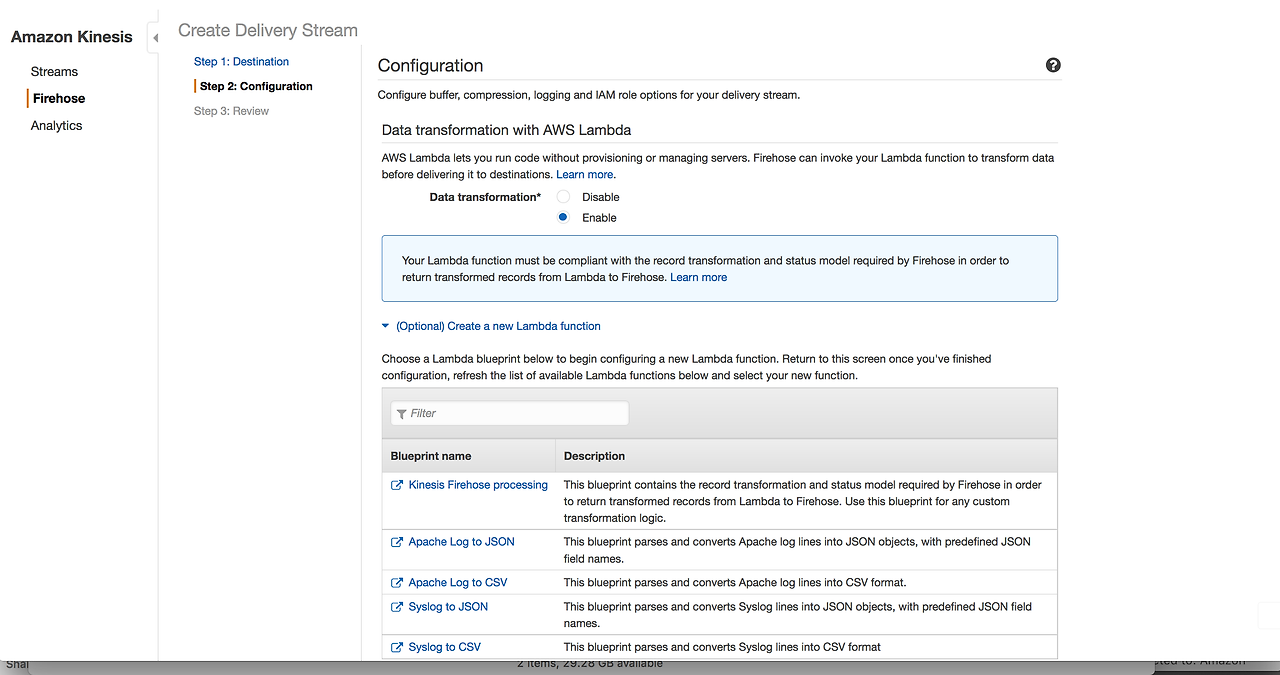
Task: Select Step 3: Review
Action: (x=231, y=111)
